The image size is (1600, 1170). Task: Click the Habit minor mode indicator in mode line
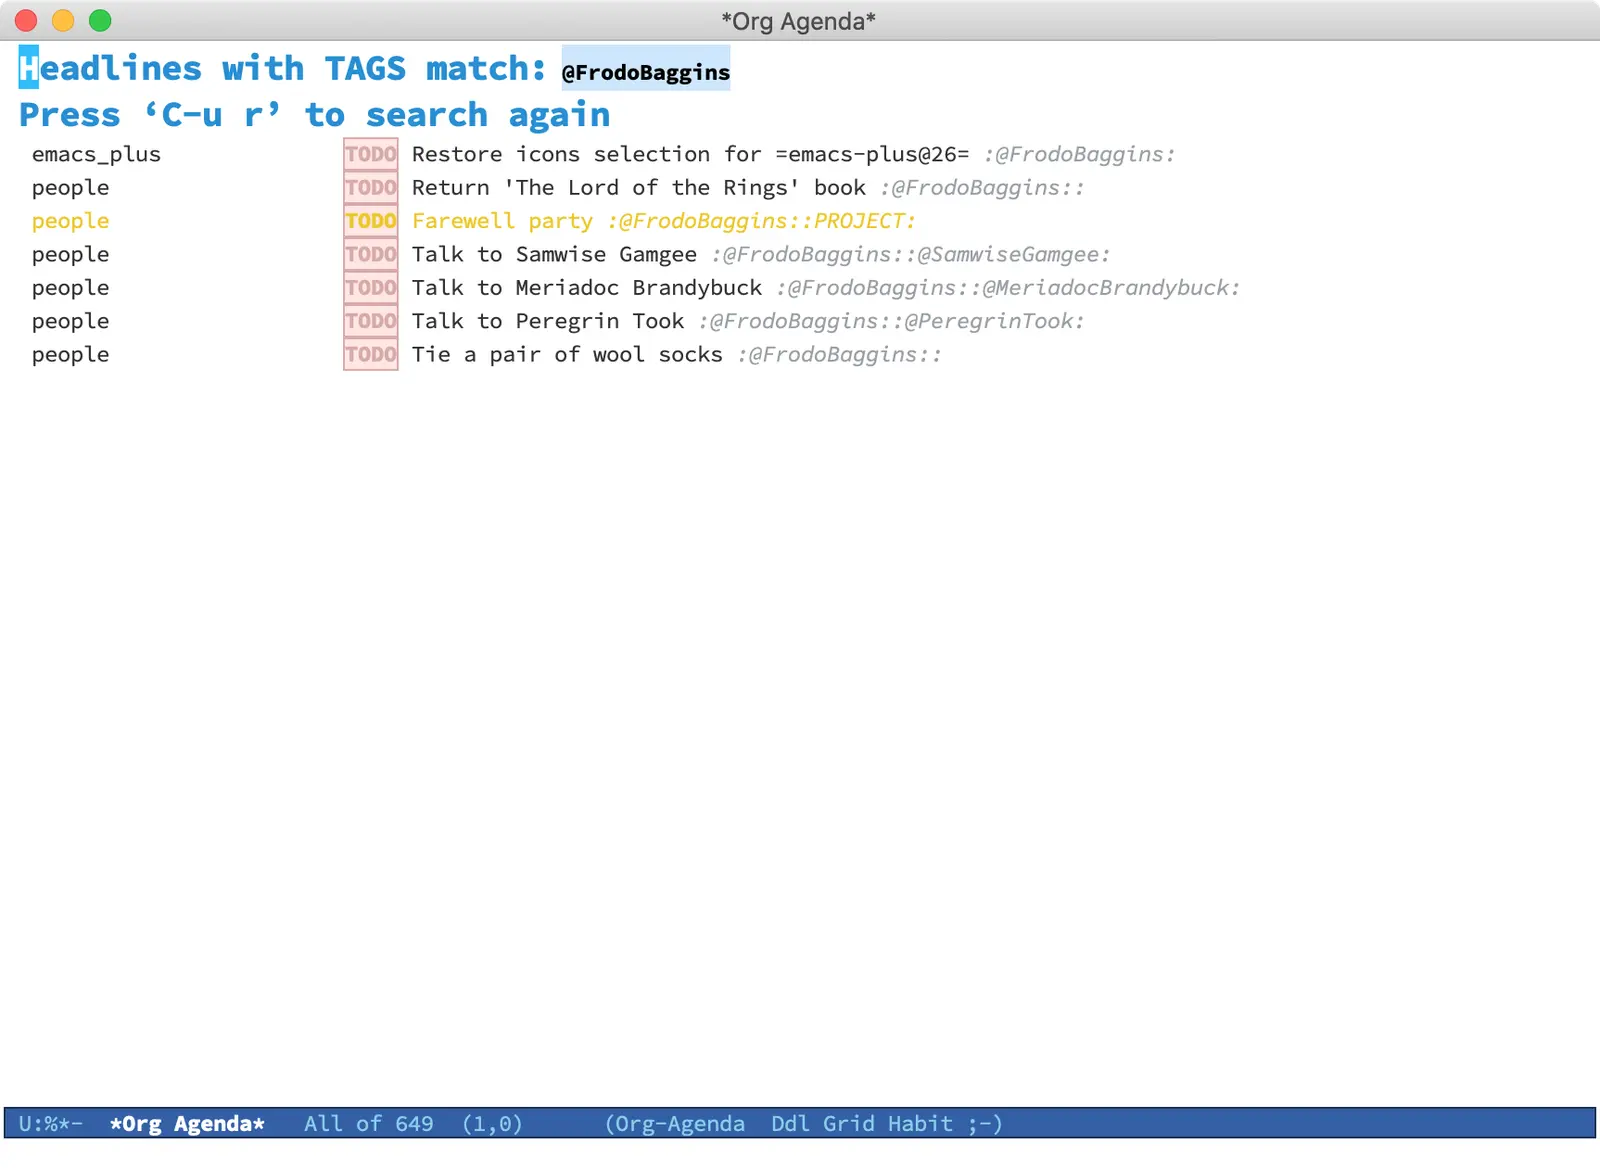[920, 1124]
